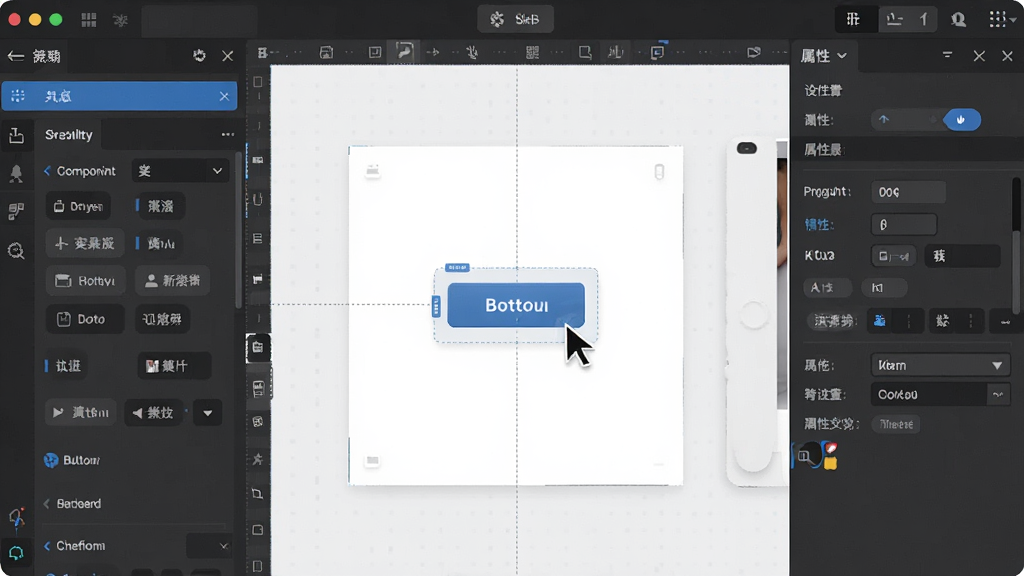
Task: Click the Proguht input field
Action: (x=908, y=192)
